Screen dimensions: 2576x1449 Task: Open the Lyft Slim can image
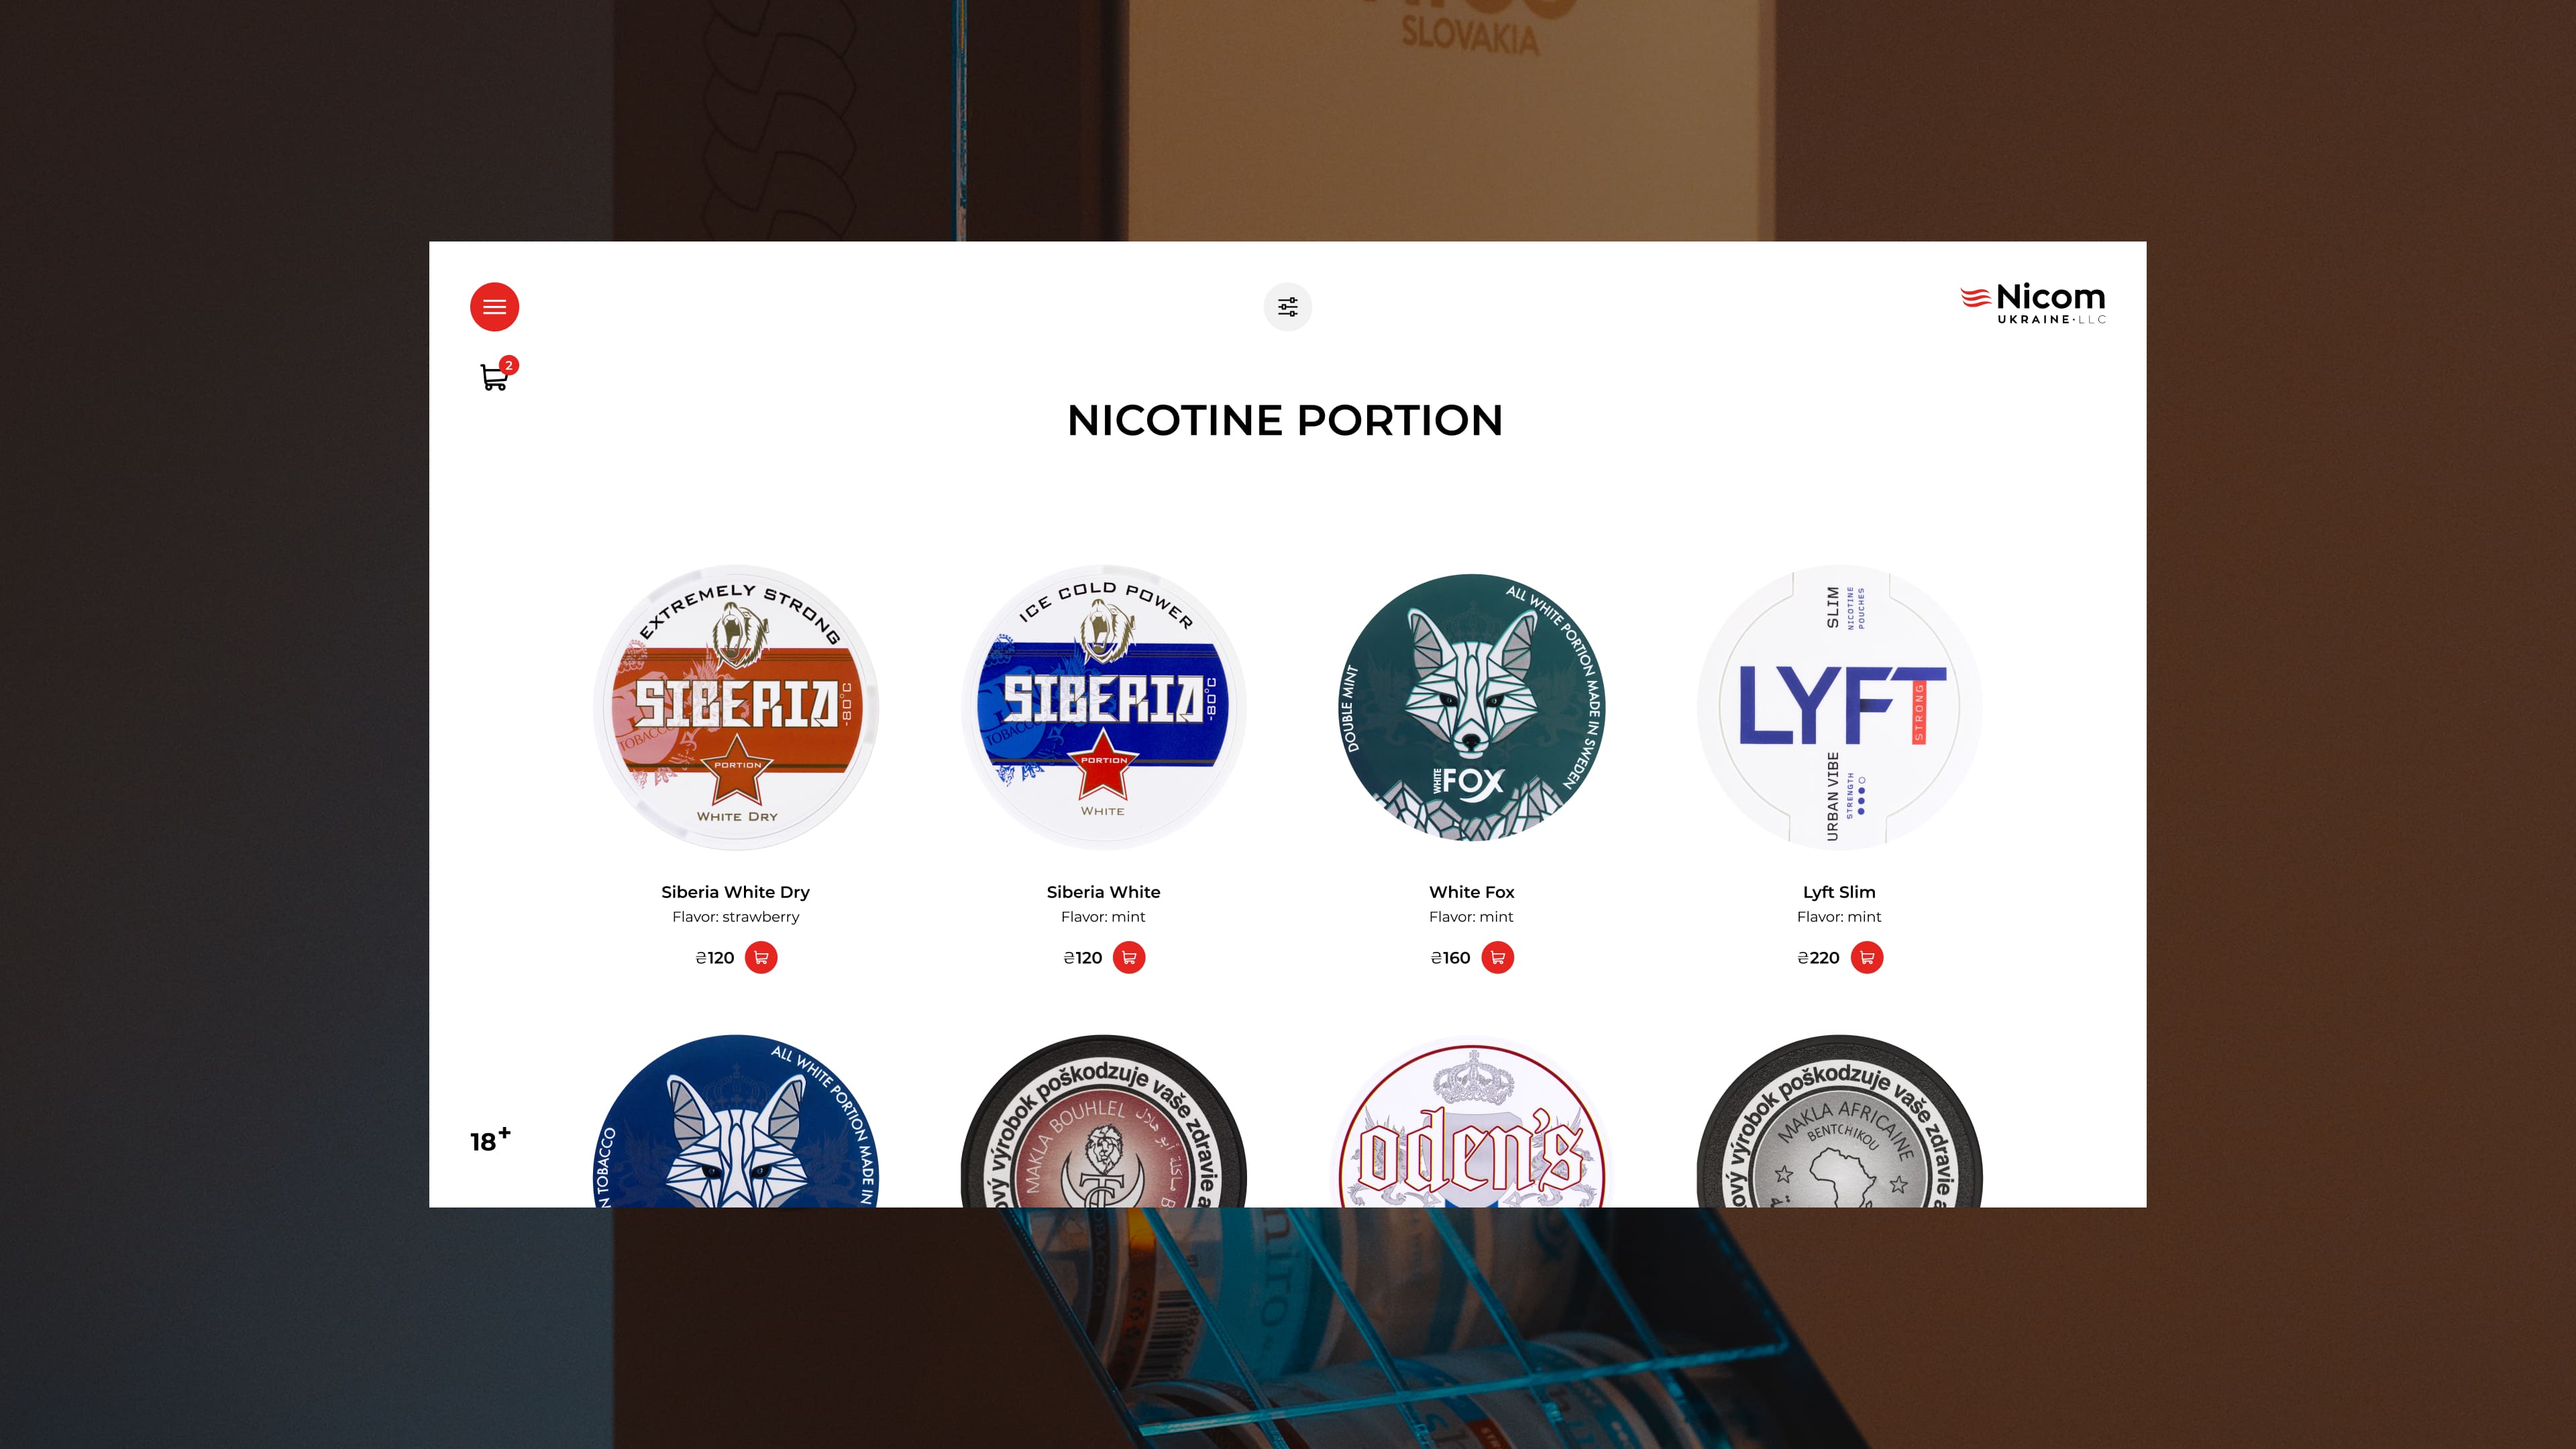pyautogui.click(x=1839, y=707)
